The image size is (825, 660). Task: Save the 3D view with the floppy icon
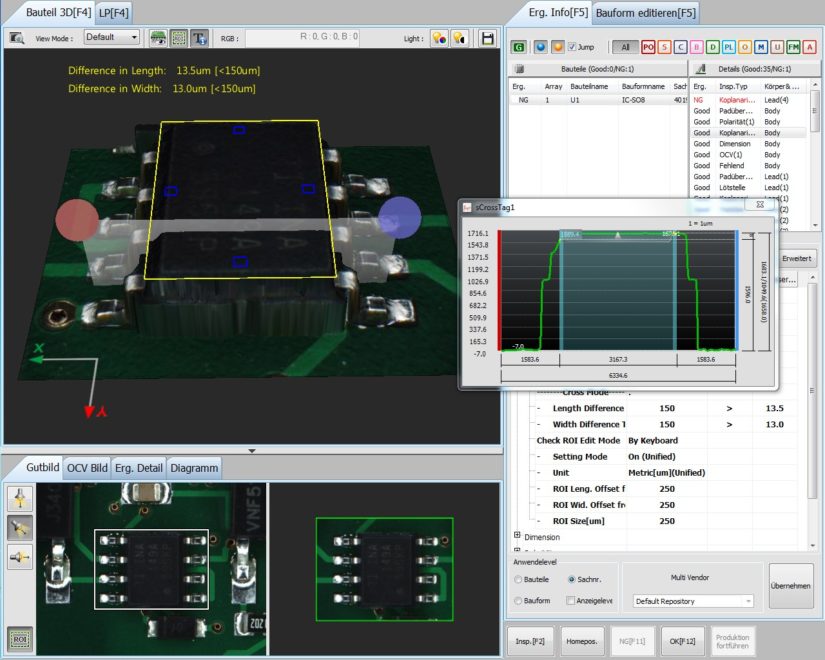[x=488, y=38]
